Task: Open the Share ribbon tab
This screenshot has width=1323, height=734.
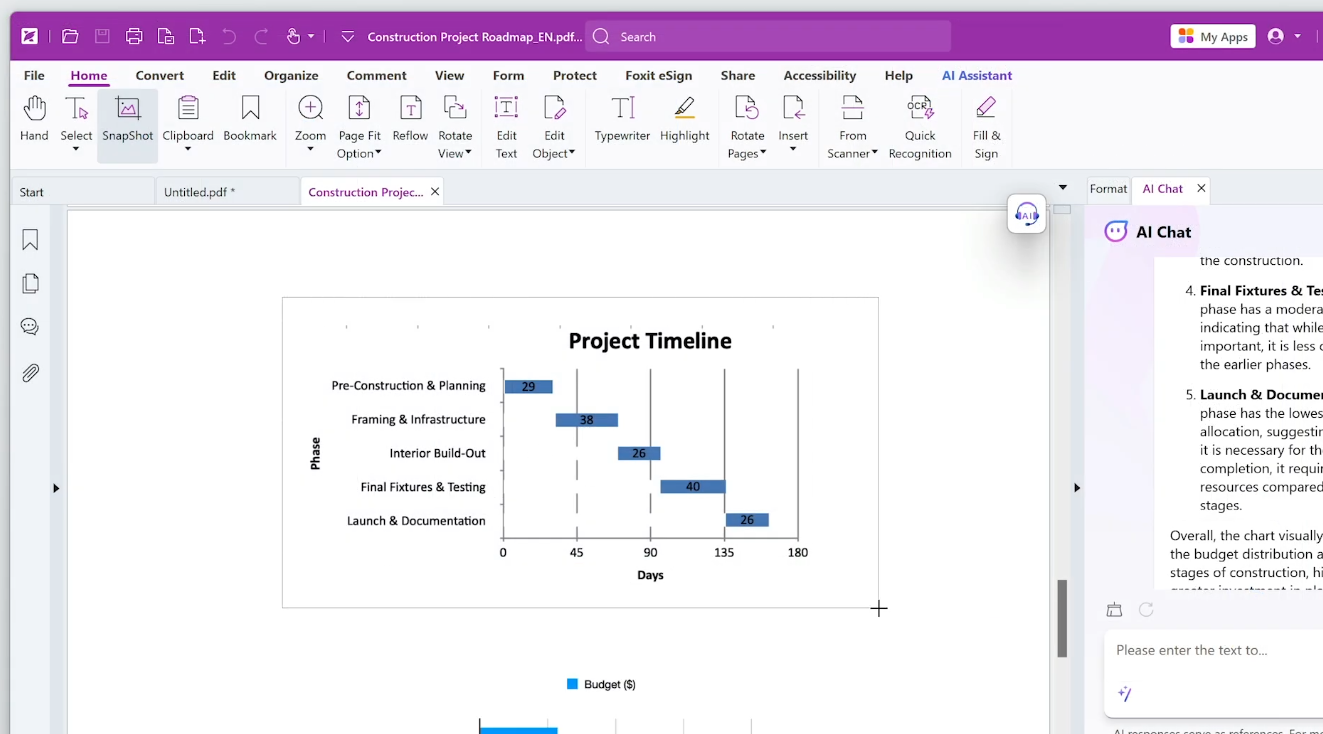Action: tap(738, 75)
